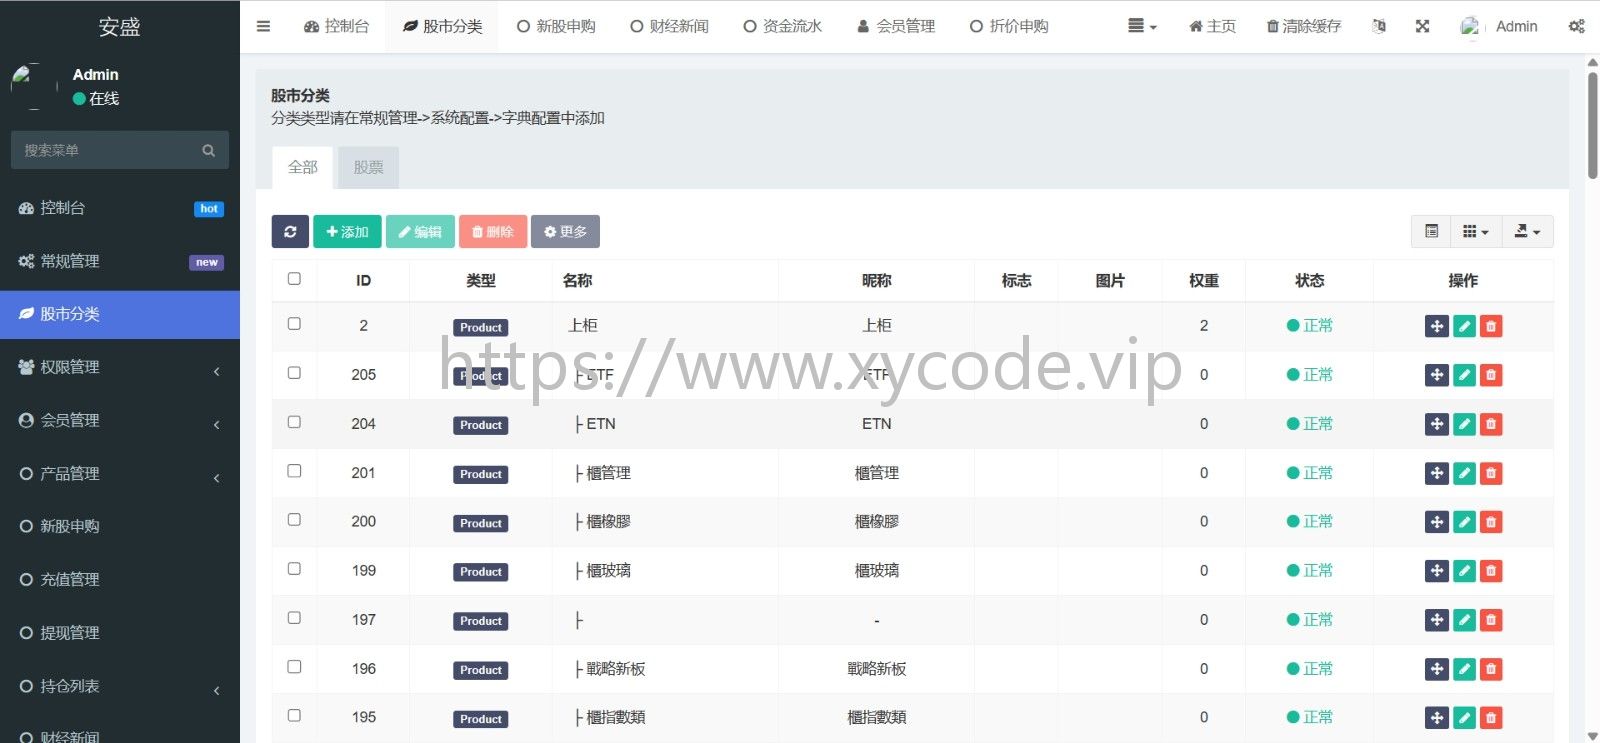The image size is (1600, 743).
Task: Open the header list-menu dropdown
Action: [x=1142, y=26]
